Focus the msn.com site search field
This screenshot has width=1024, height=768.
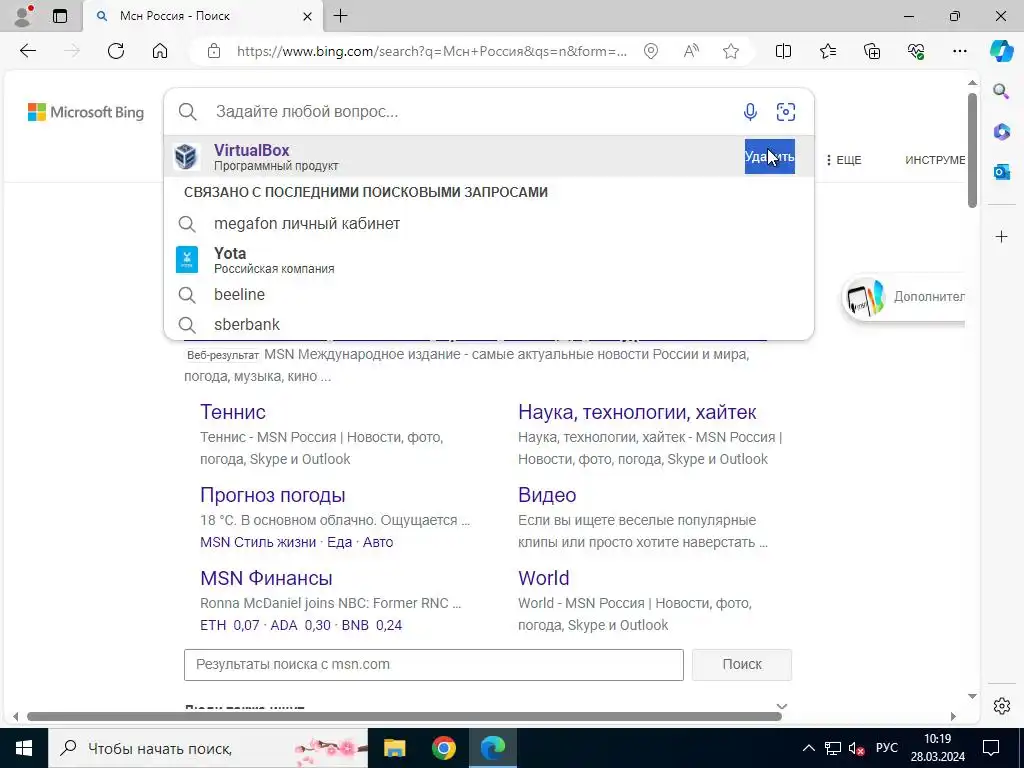click(434, 664)
